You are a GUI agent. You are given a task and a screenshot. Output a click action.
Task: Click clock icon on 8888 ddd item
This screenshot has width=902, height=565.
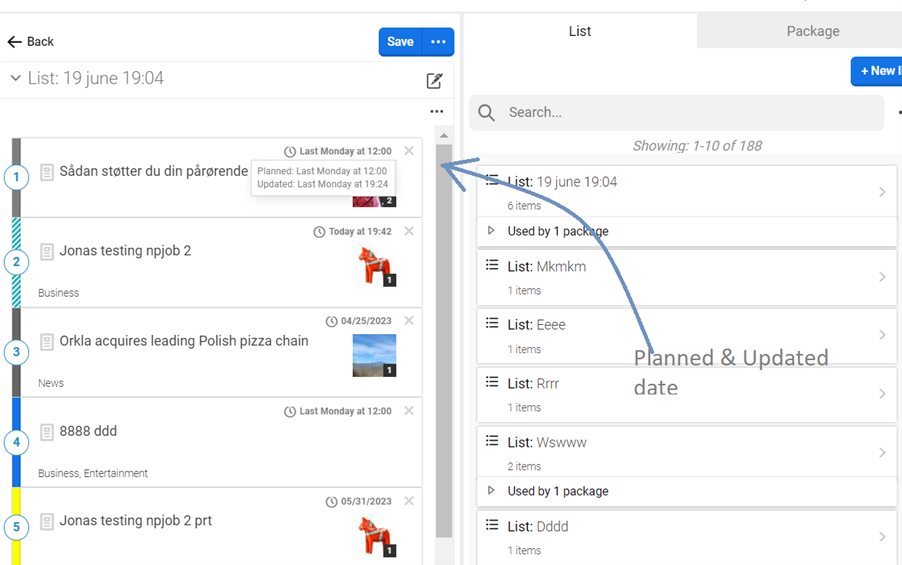290,412
